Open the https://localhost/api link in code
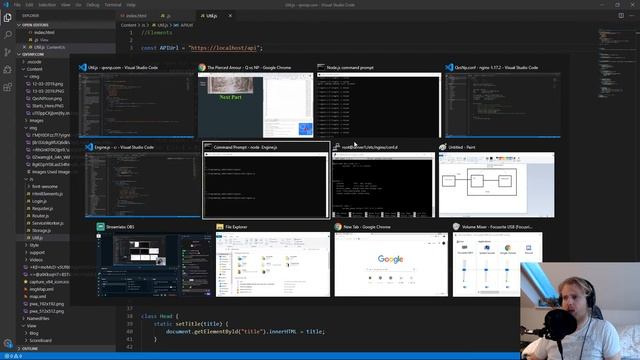 pos(224,48)
